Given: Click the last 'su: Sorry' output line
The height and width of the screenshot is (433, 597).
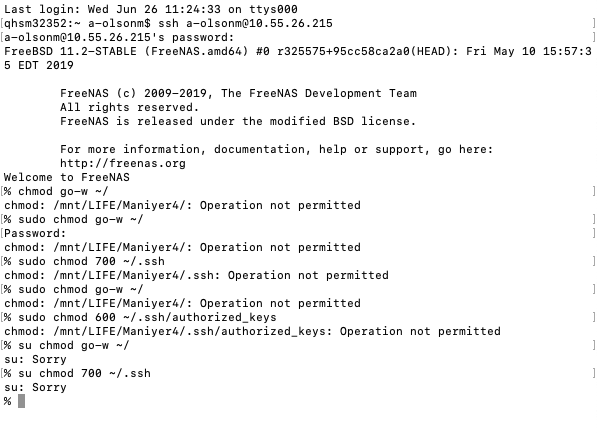Looking at the screenshot, I should [35, 387].
